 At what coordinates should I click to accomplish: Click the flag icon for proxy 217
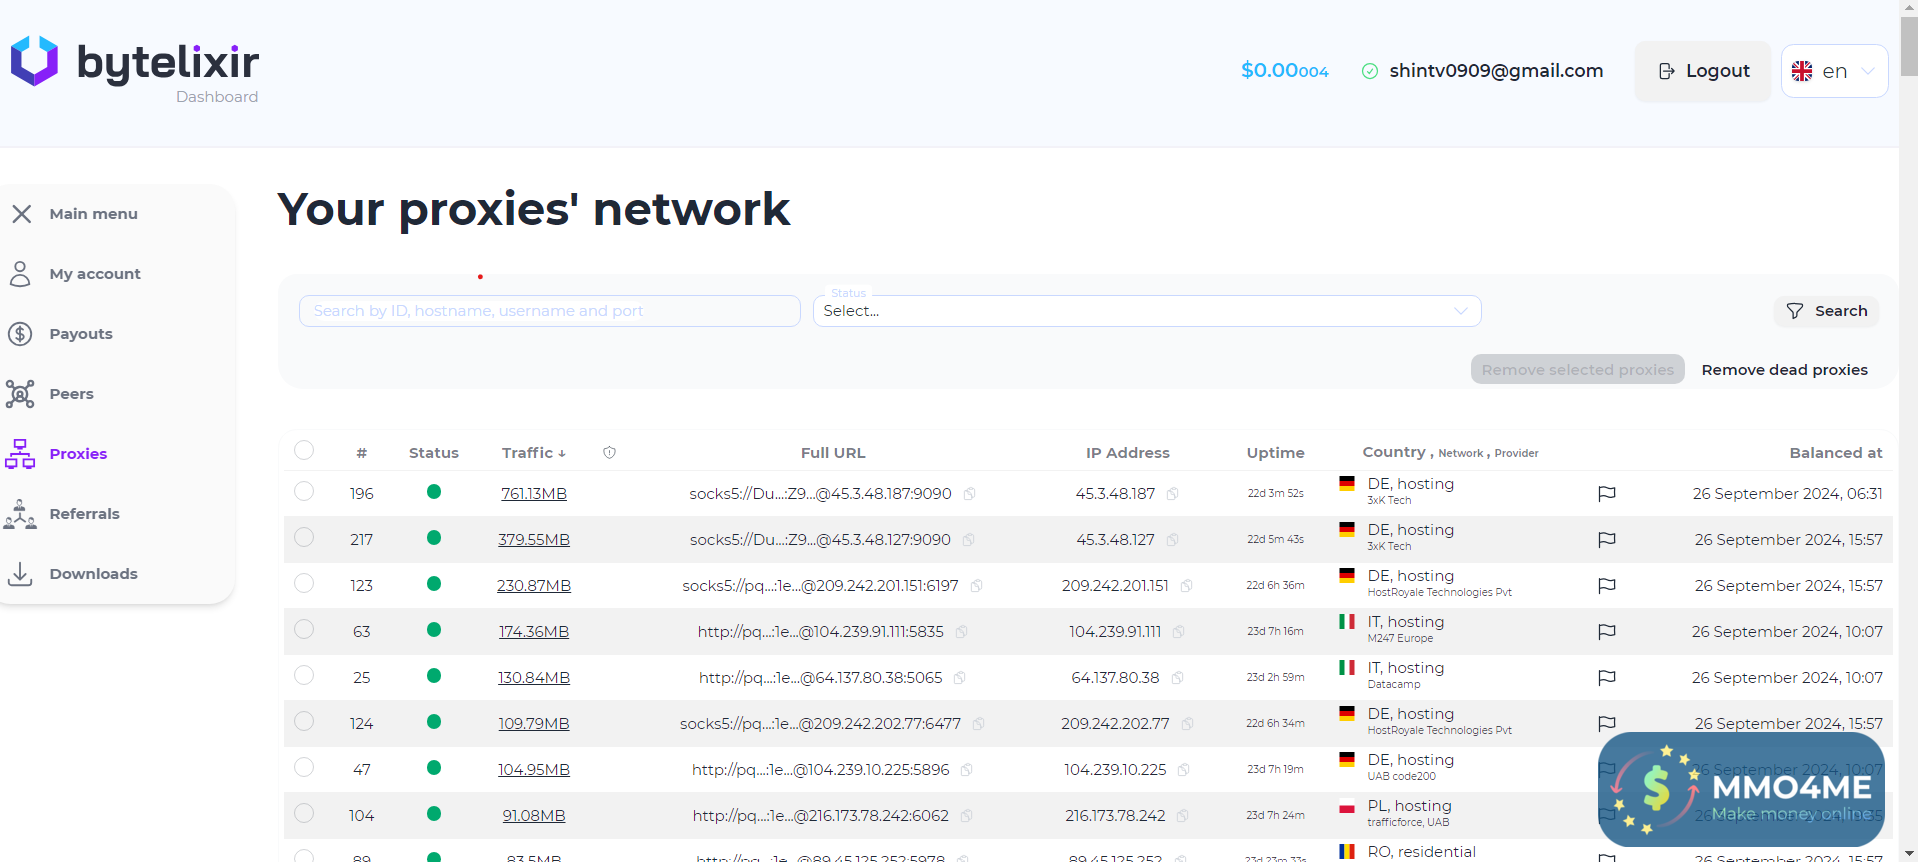click(x=1607, y=540)
